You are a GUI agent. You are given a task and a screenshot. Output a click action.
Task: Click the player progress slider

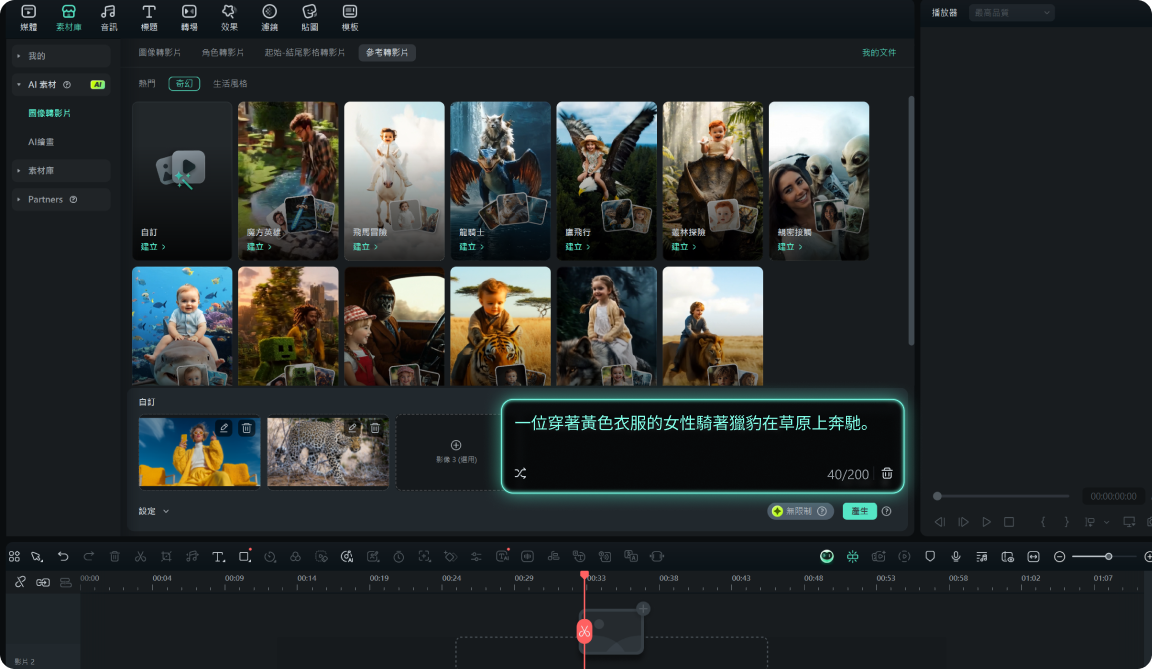coord(1002,496)
